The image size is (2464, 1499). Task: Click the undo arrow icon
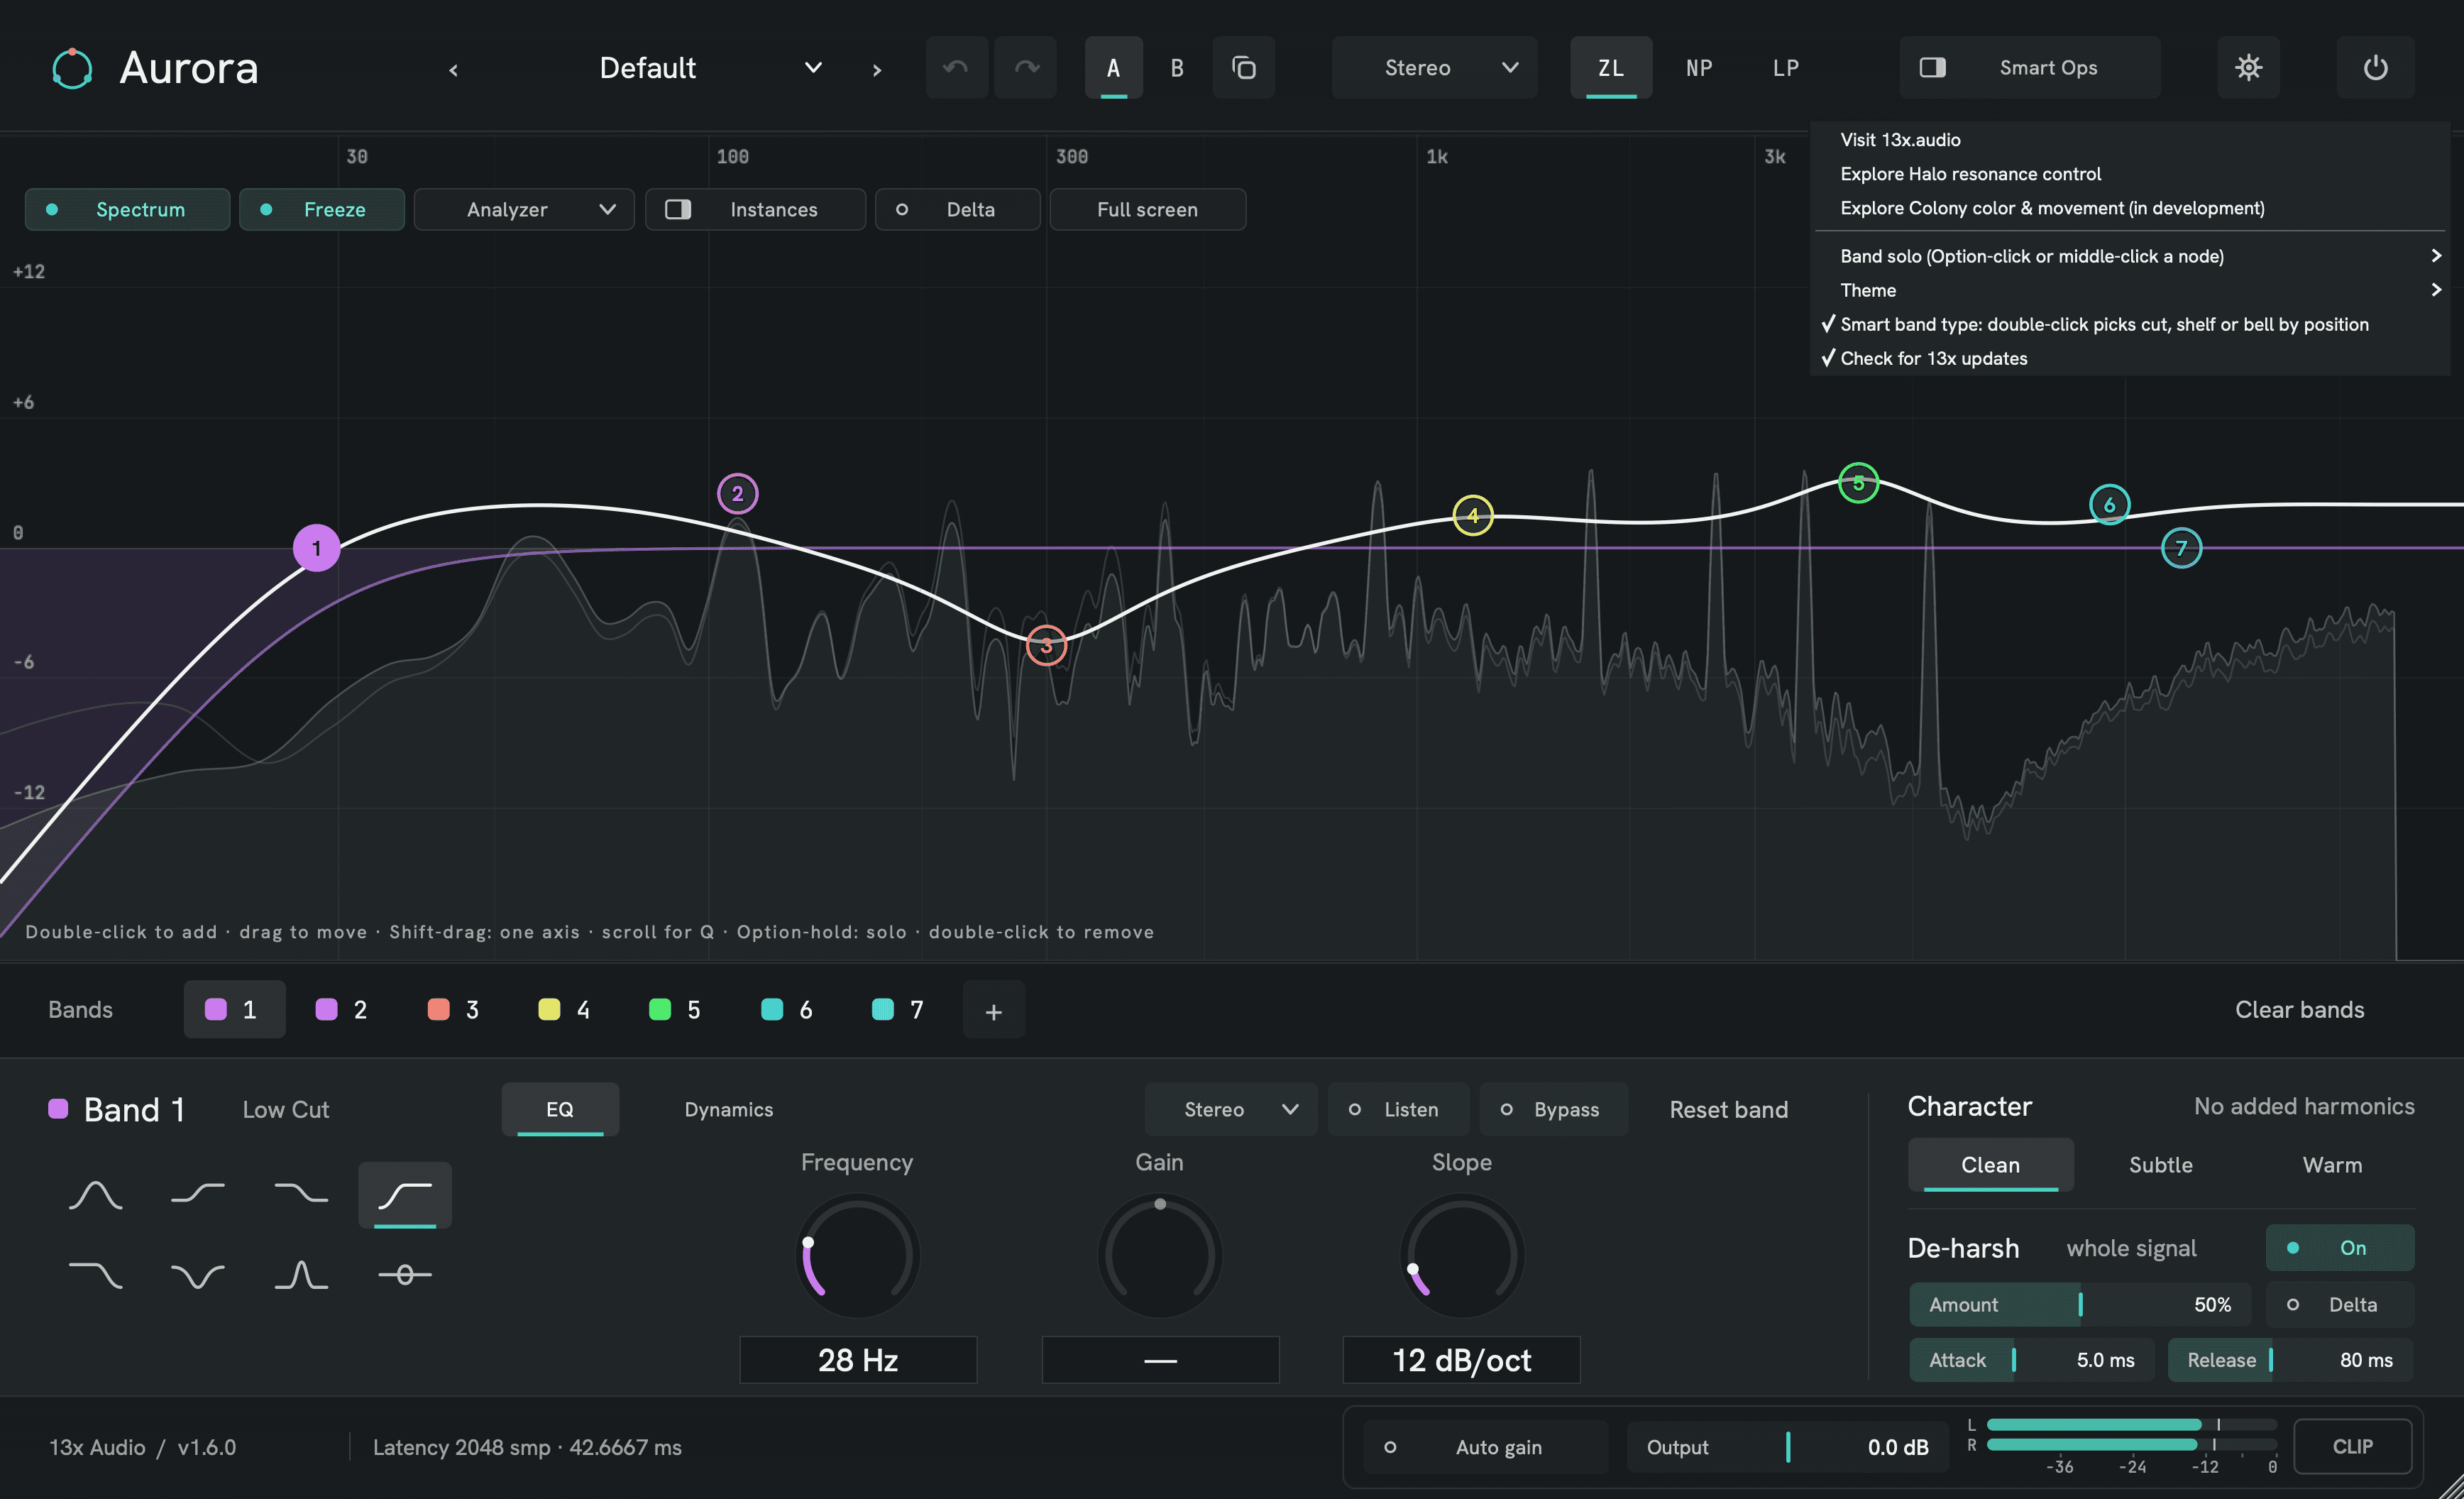click(956, 67)
